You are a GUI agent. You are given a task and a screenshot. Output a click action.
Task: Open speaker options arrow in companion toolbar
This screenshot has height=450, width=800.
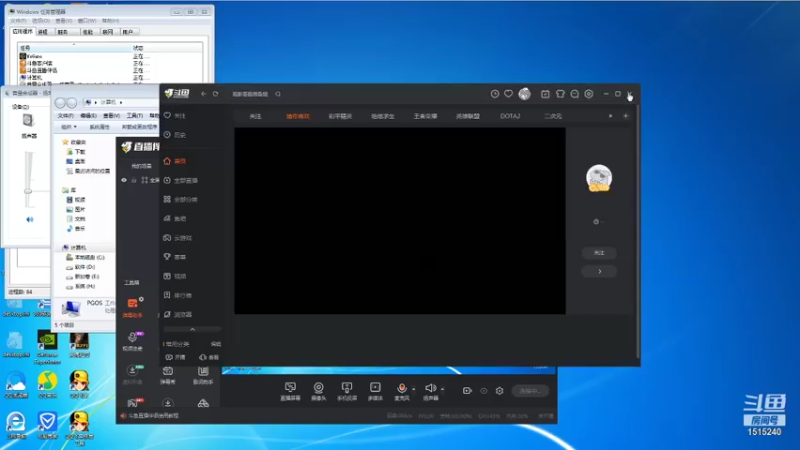pos(442,389)
